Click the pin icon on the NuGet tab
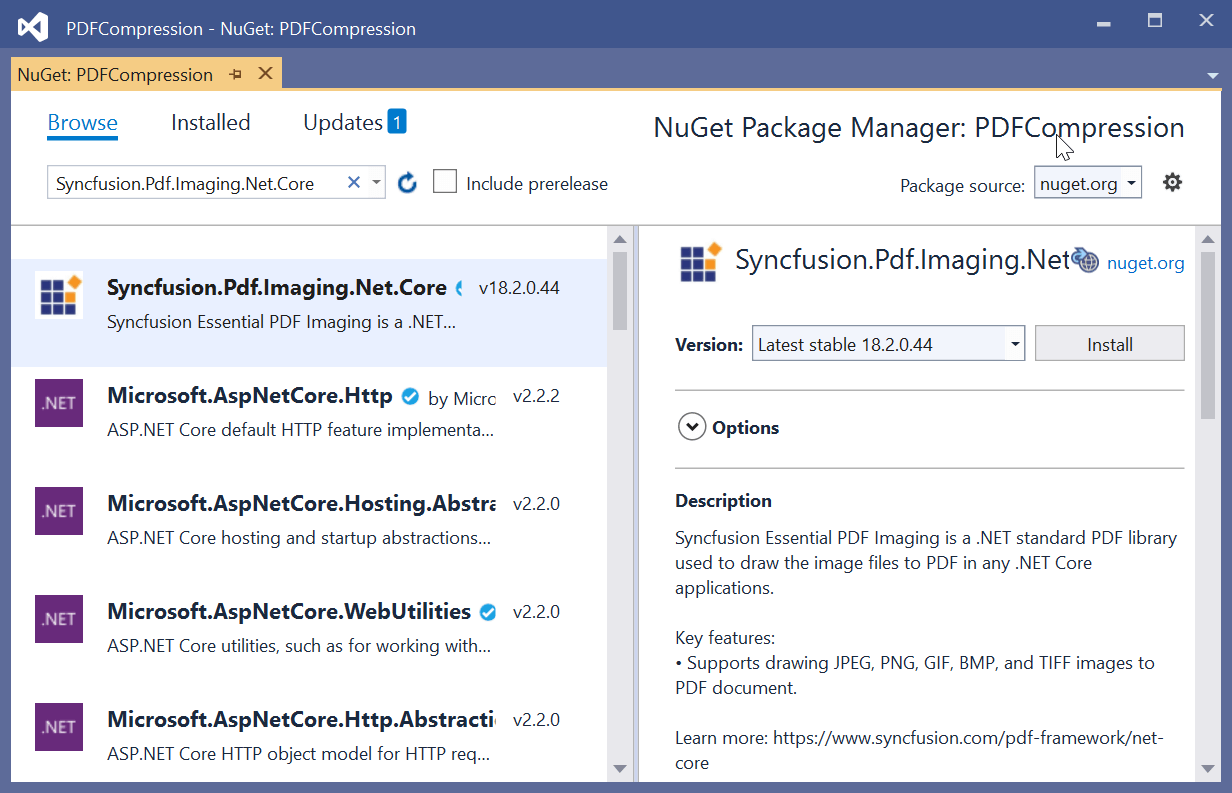 tap(236, 74)
